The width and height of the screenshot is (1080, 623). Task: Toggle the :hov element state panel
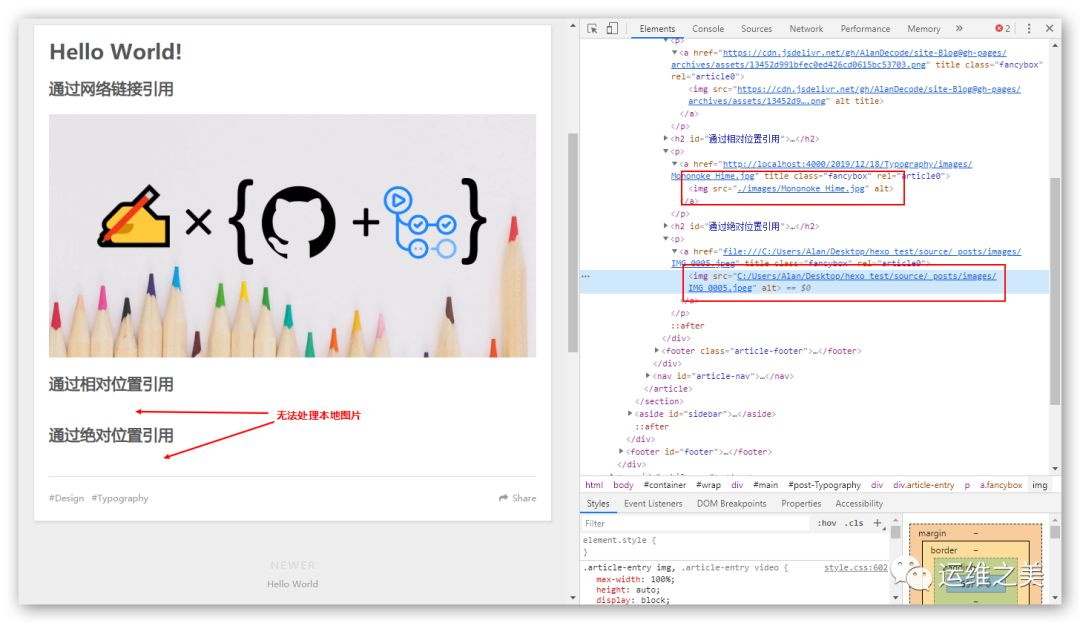click(827, 523)
